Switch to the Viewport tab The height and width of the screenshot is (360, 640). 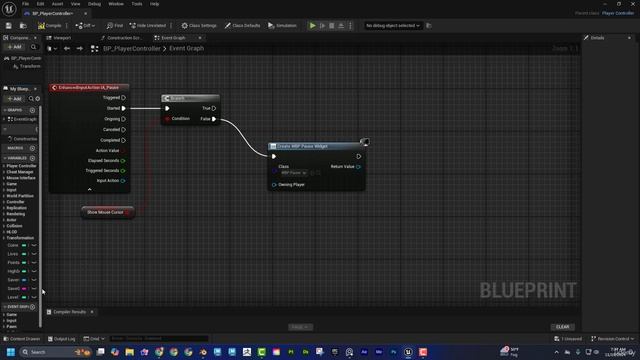point(62,38)
